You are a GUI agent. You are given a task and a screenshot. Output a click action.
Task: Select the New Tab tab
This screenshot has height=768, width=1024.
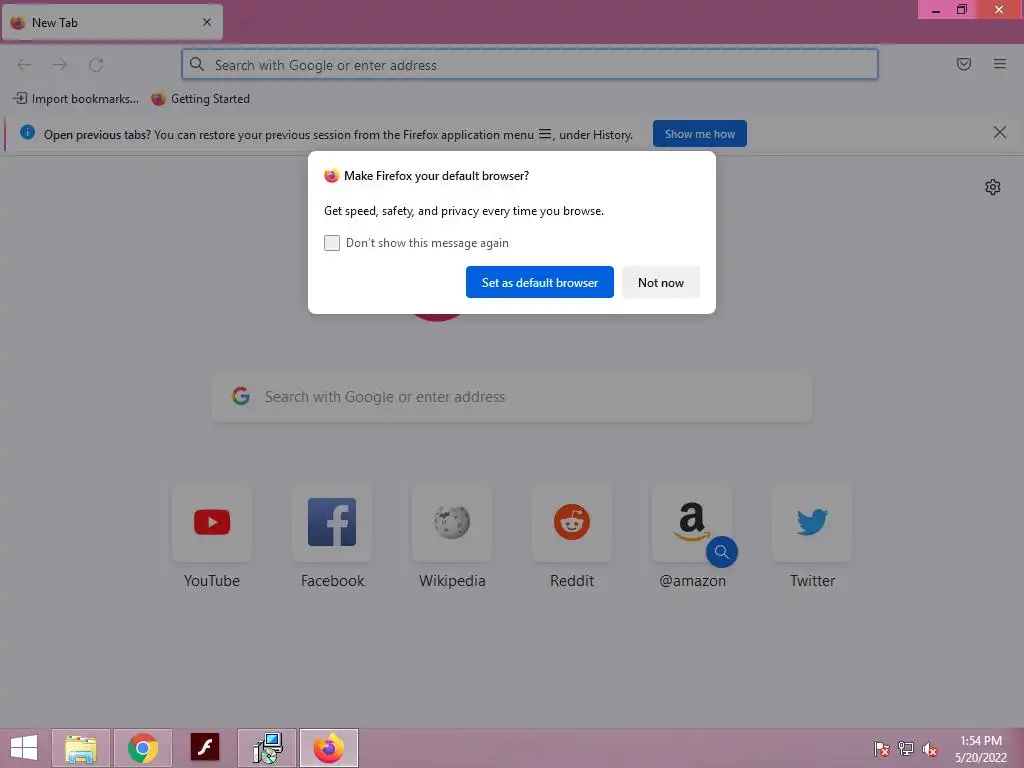[x=112, y=22]
